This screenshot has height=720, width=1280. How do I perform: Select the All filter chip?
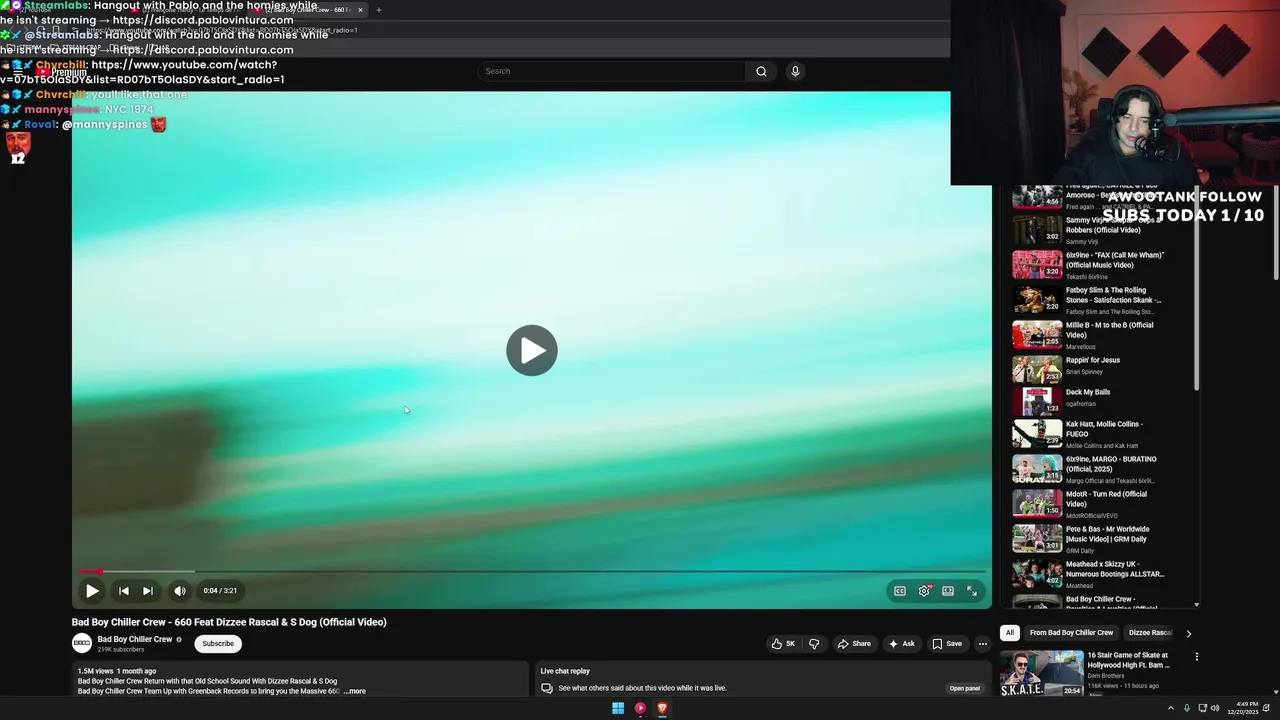[x=1010, y=633]
